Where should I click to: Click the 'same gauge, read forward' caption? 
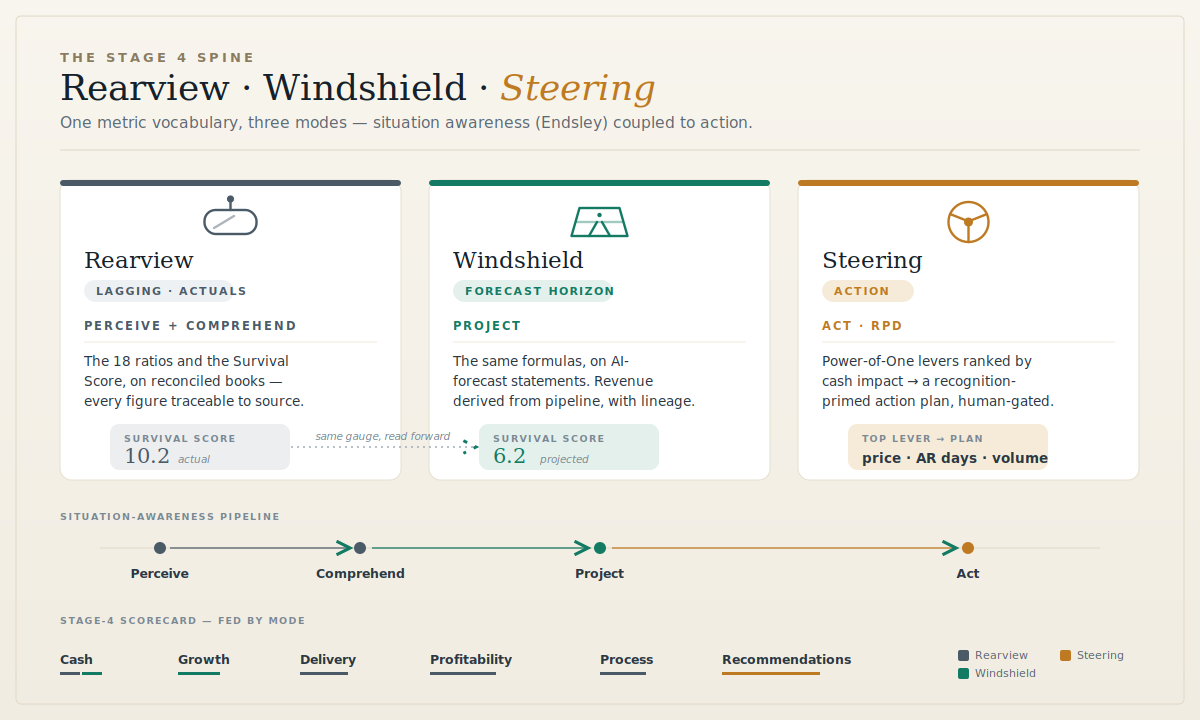[x=383, y=437]
